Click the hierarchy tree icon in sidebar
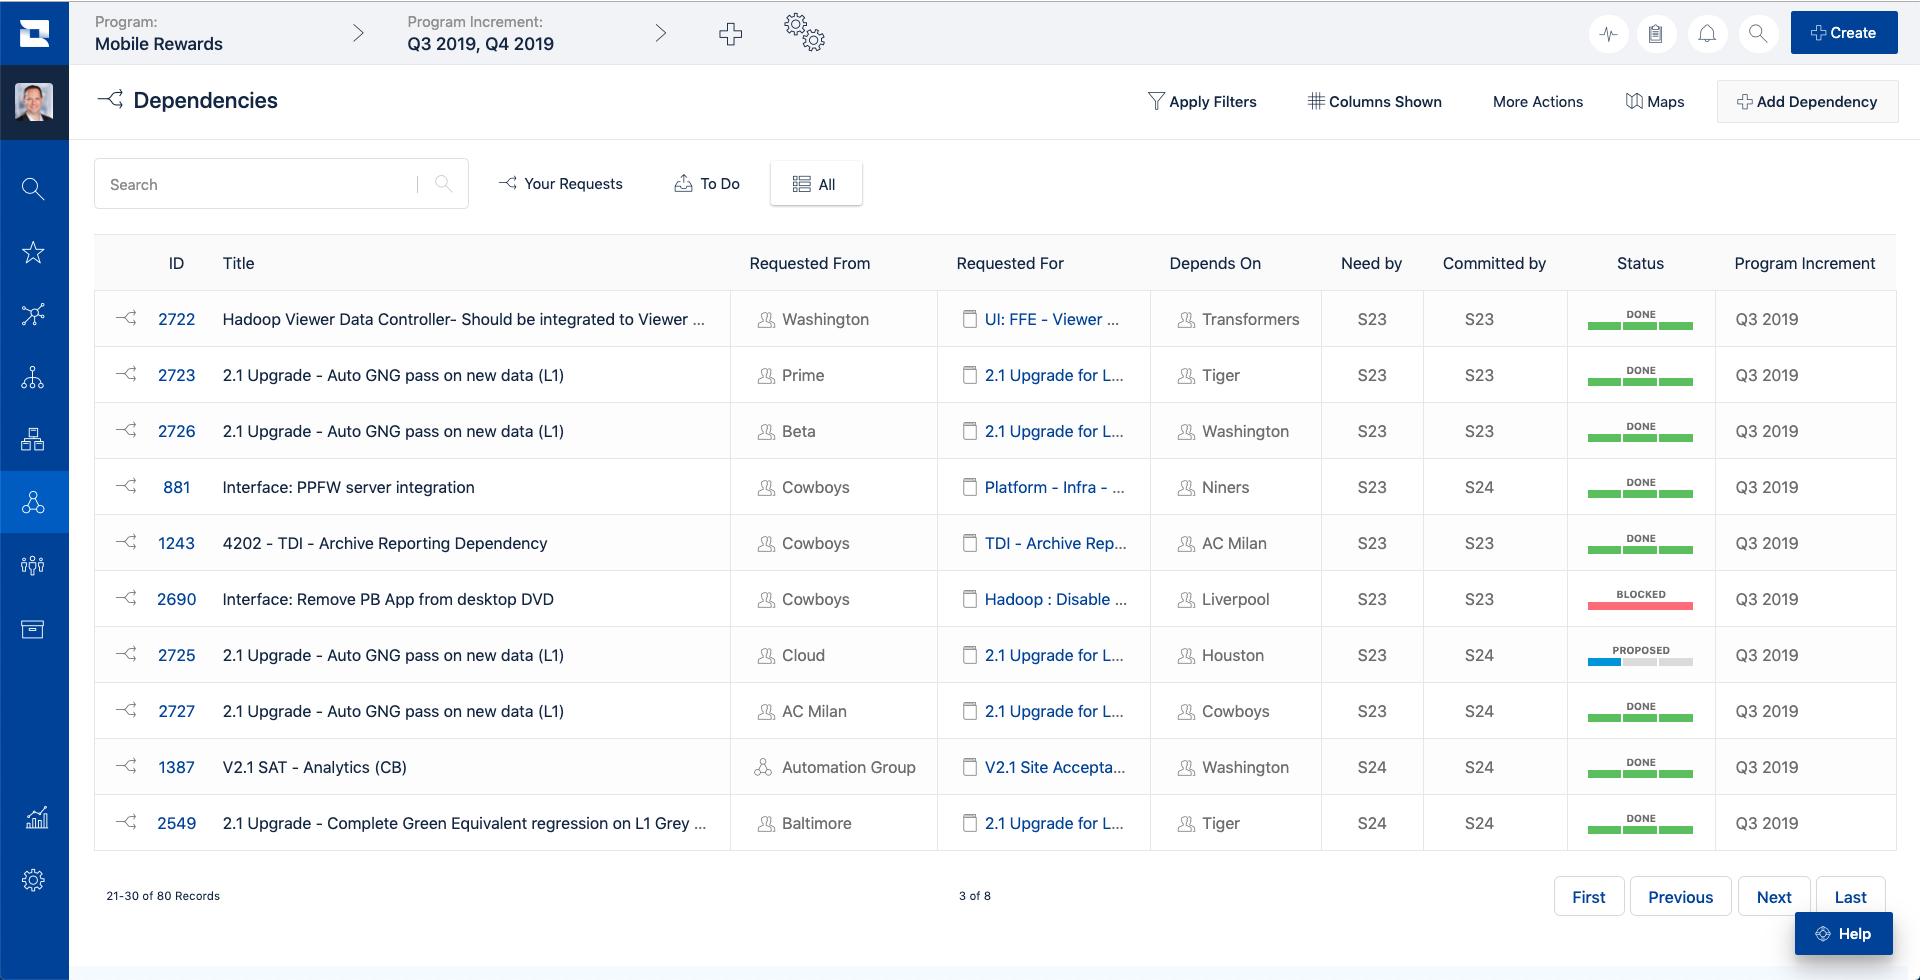The height and width of the screenshot is (980, 1920). tap(33, 377)
